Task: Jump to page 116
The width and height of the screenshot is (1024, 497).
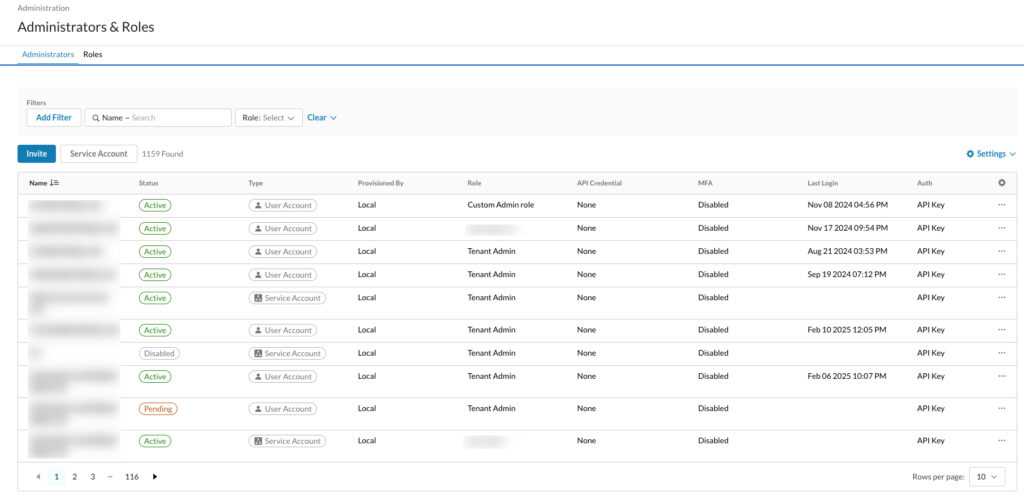Action: pos(132,477)
